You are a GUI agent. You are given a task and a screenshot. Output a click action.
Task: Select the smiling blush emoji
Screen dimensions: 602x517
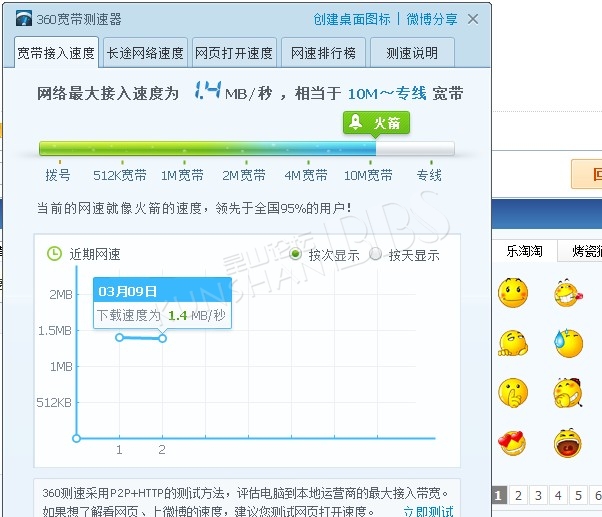click(x=513, y=293)
